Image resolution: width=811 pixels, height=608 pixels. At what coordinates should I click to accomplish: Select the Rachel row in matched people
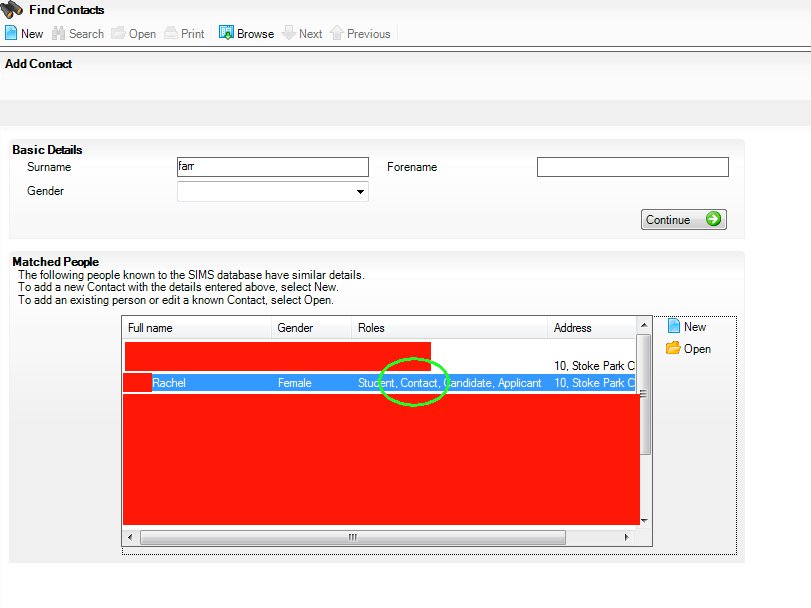click(379, 383)
